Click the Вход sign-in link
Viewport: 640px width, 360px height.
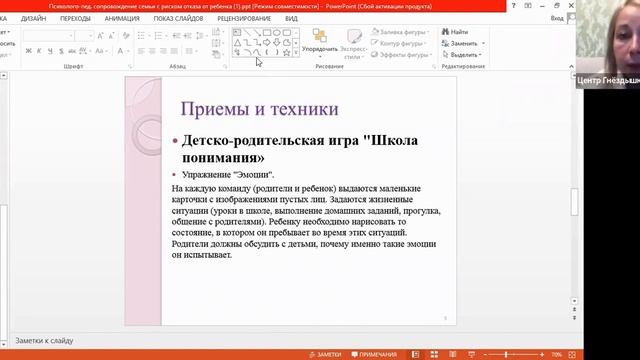557,18
